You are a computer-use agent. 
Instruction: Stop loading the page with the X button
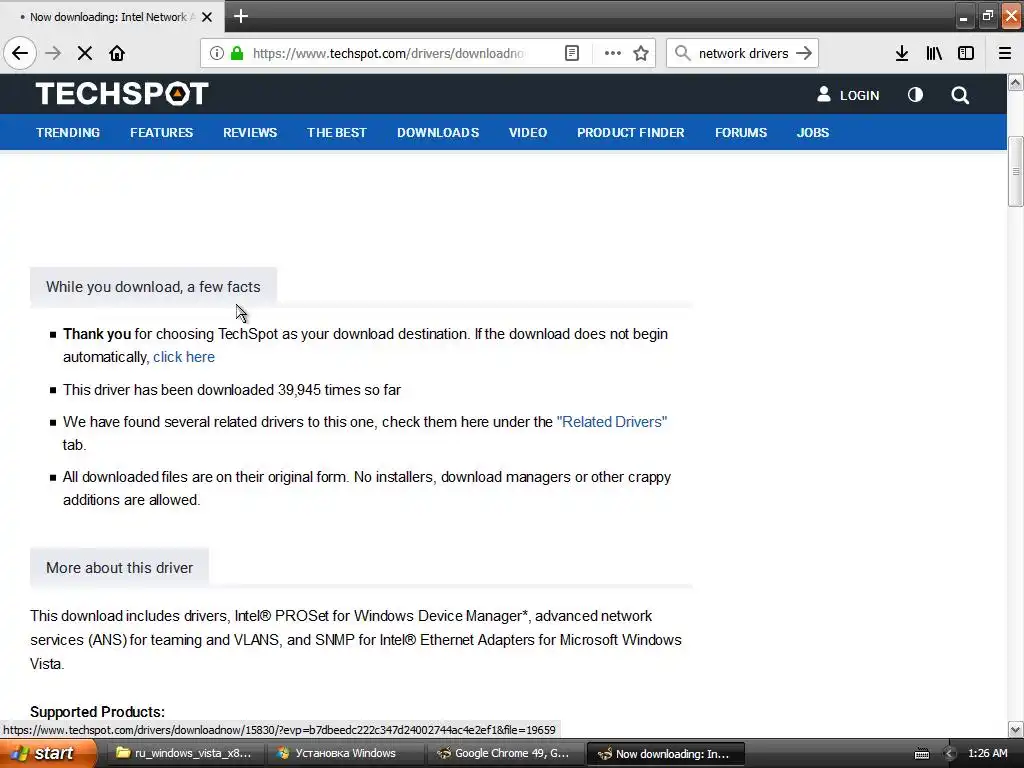[85, 53]
